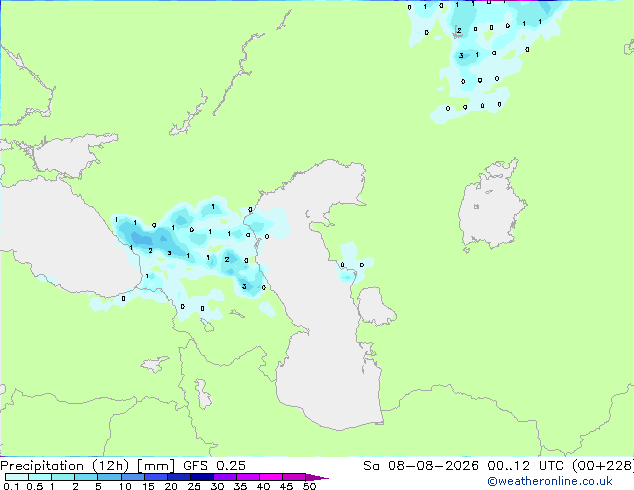
Task: Click the '[mm]' unit label
Action: click(156, 466)
